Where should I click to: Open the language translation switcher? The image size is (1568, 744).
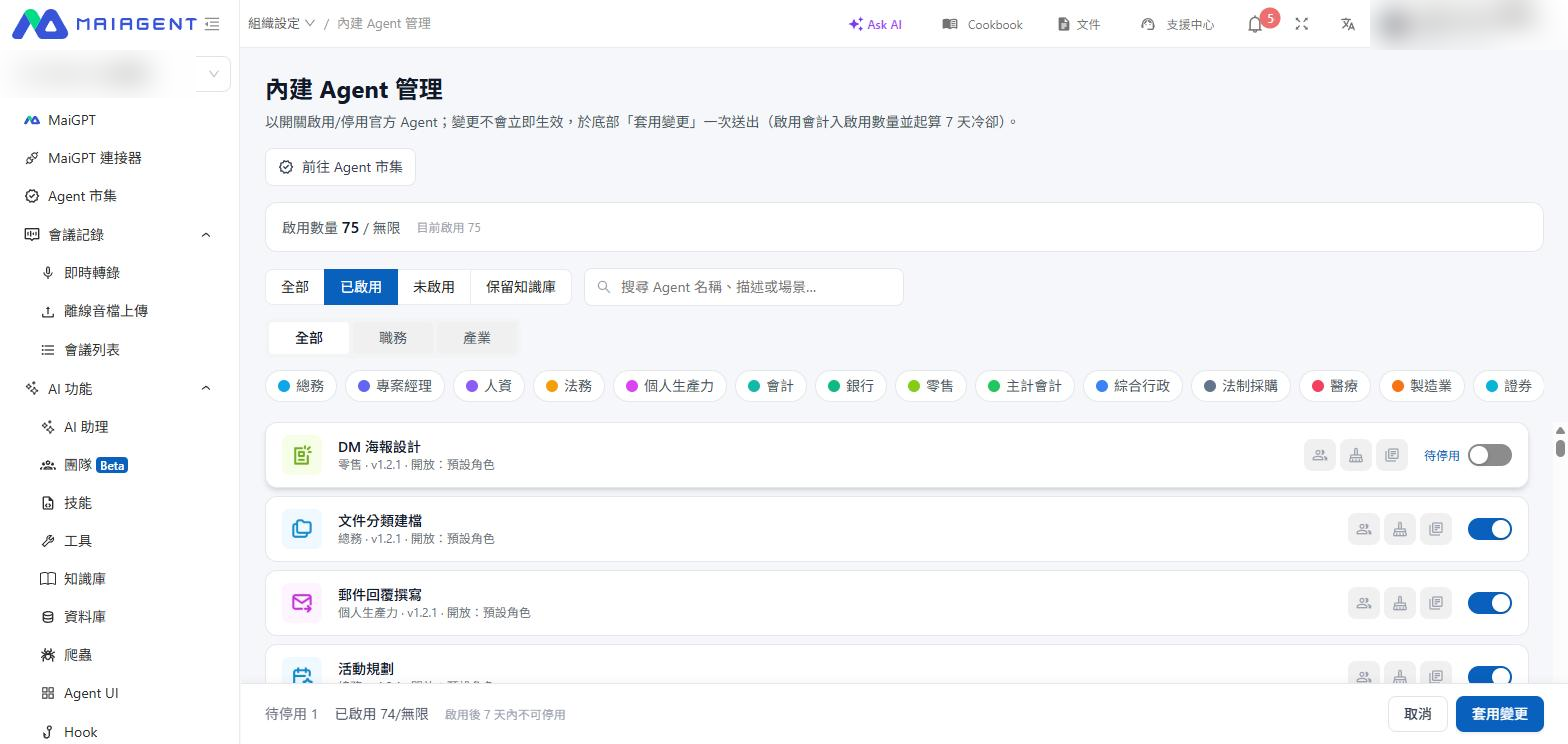pyautogui.click(x=1348, y=24)
